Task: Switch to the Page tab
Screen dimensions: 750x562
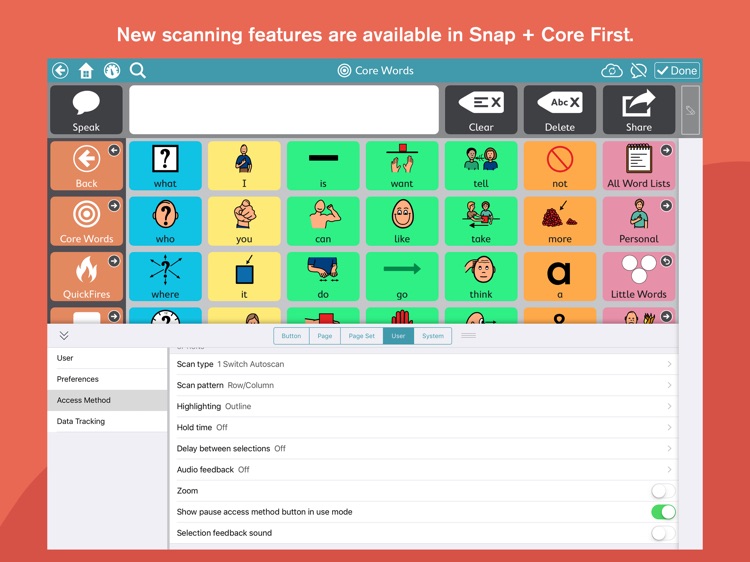Action: tap(325, 336)
